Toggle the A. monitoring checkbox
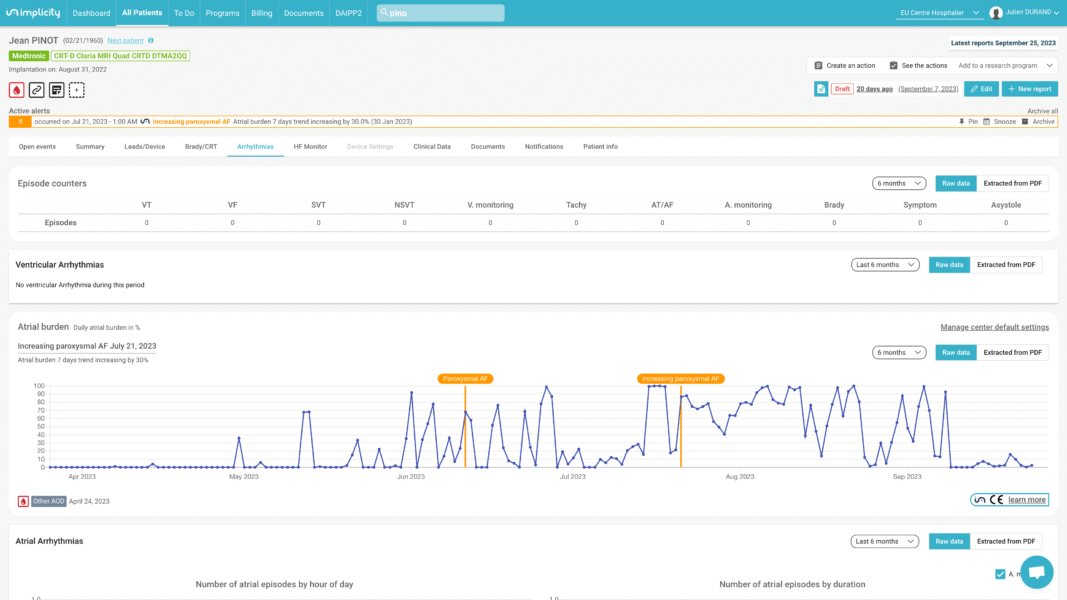 tap(1000, 574)
